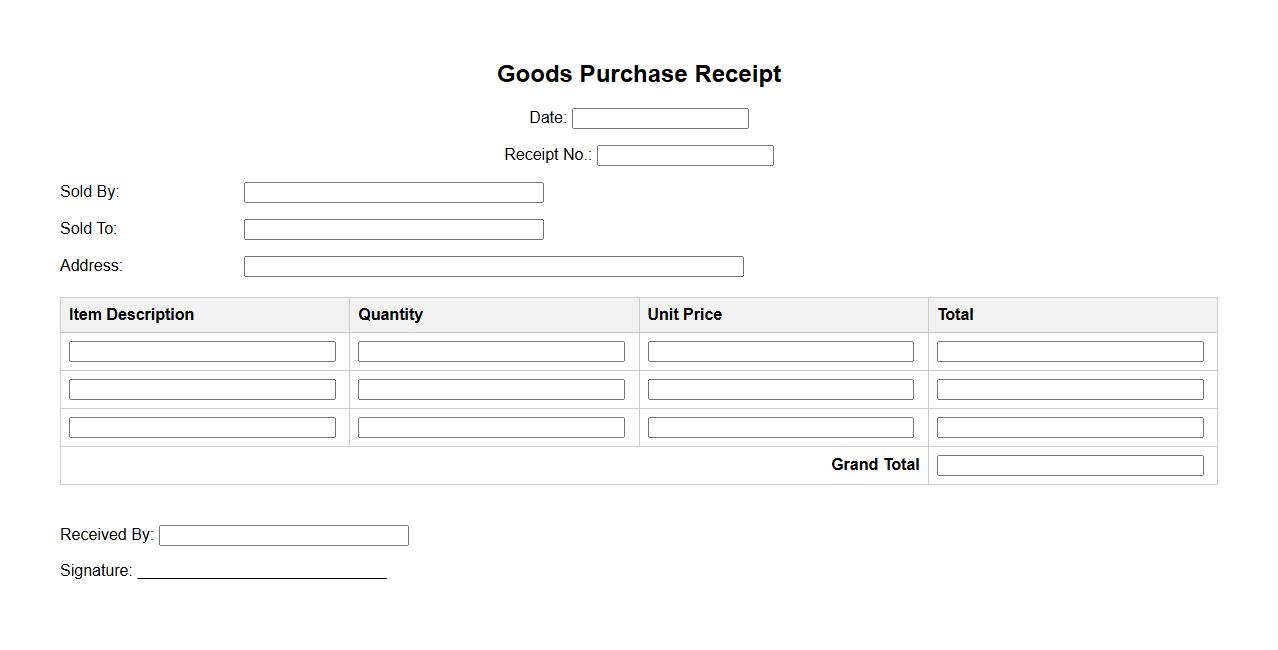Image resolution: width=1278 pixels, height=650 pixels.
Task: Click the Grand Total input field
Action: click(x=1070, y=466)
